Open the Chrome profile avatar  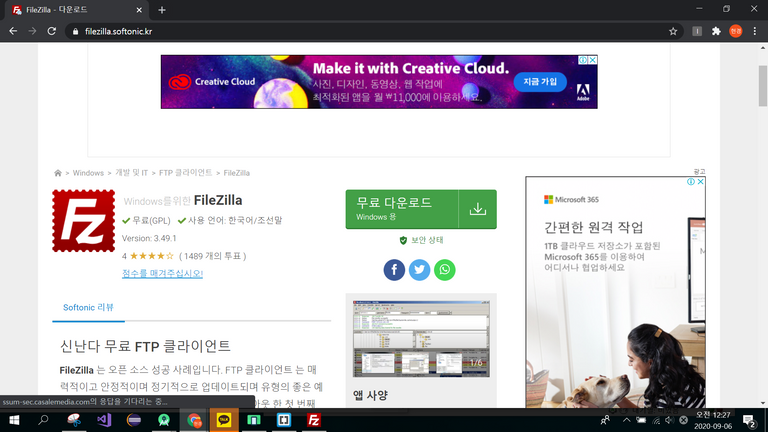pos(736,31)
